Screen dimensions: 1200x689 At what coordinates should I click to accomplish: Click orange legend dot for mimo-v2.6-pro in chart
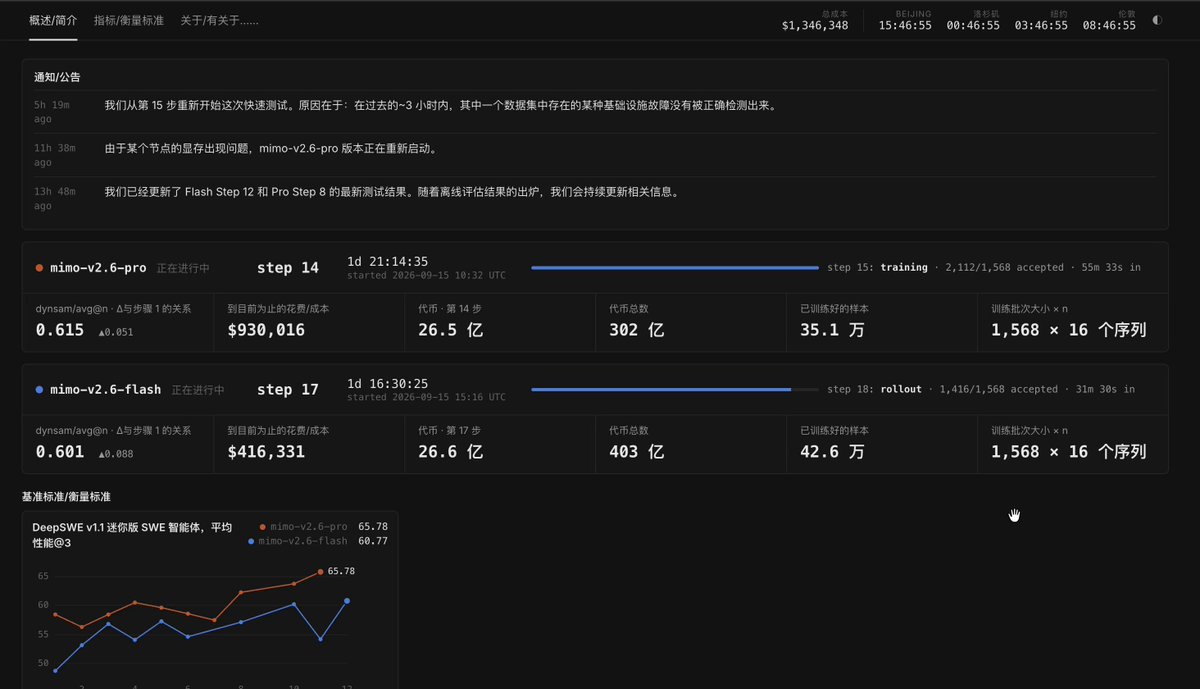pos(263,526)
